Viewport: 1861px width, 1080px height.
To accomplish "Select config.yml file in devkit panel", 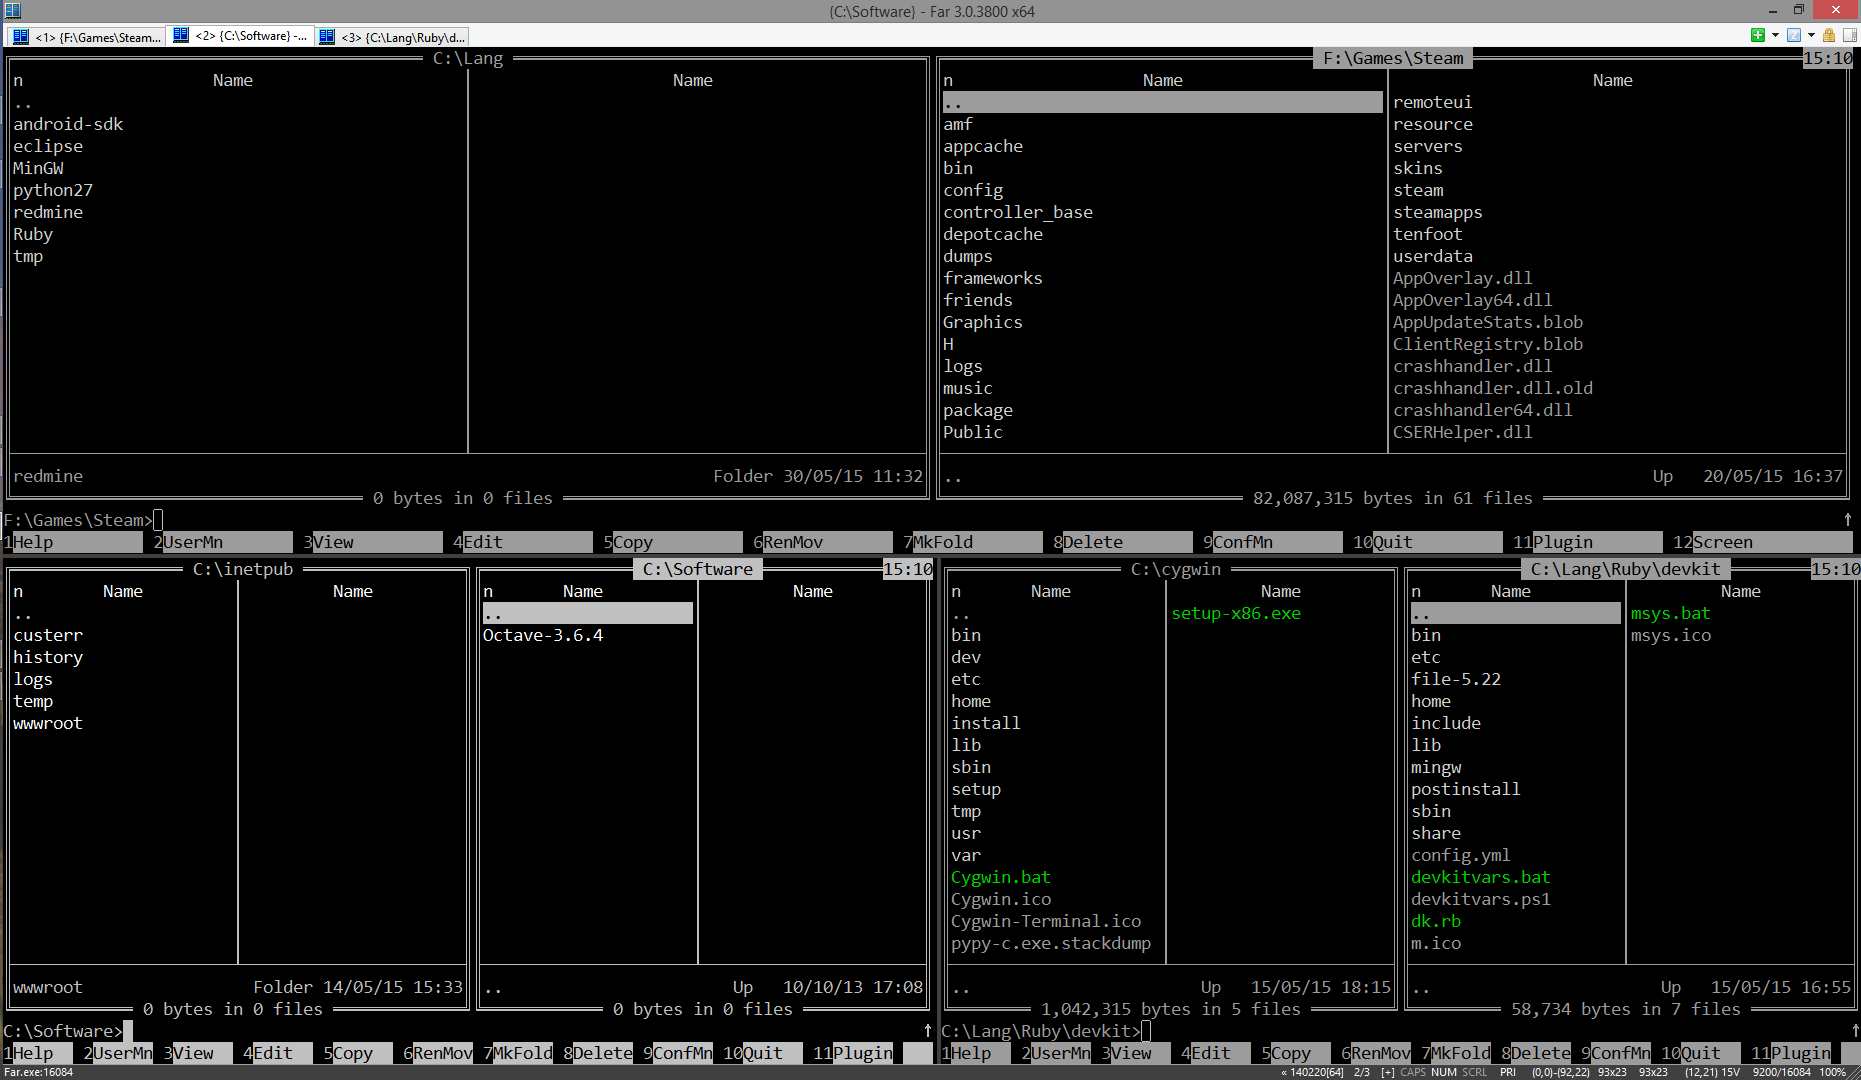I will coord(1461,855).
